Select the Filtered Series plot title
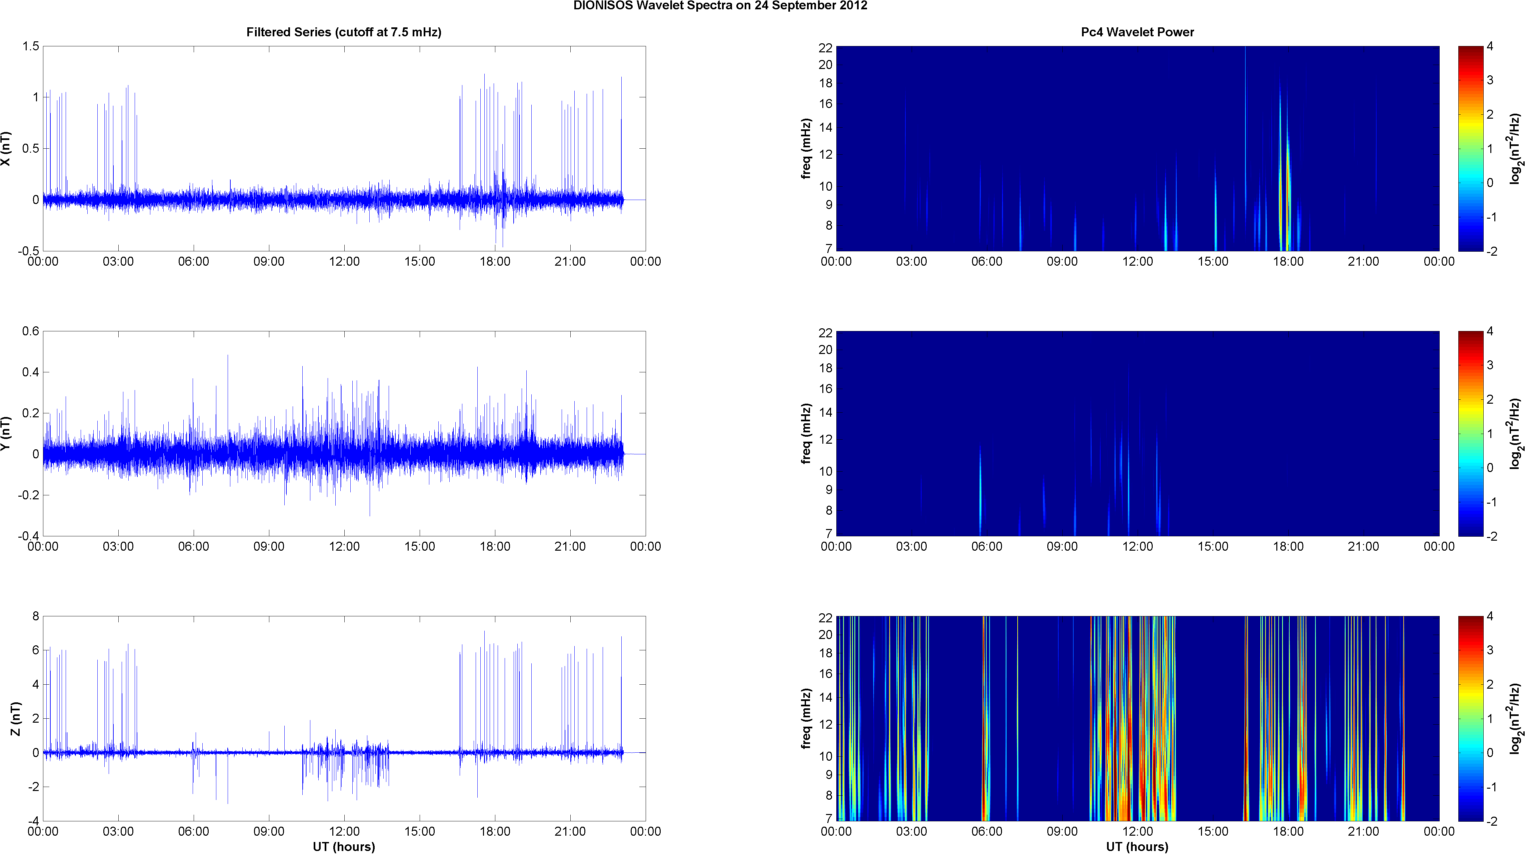Viewport: 1525px width, 854px height. click(343, 32)
